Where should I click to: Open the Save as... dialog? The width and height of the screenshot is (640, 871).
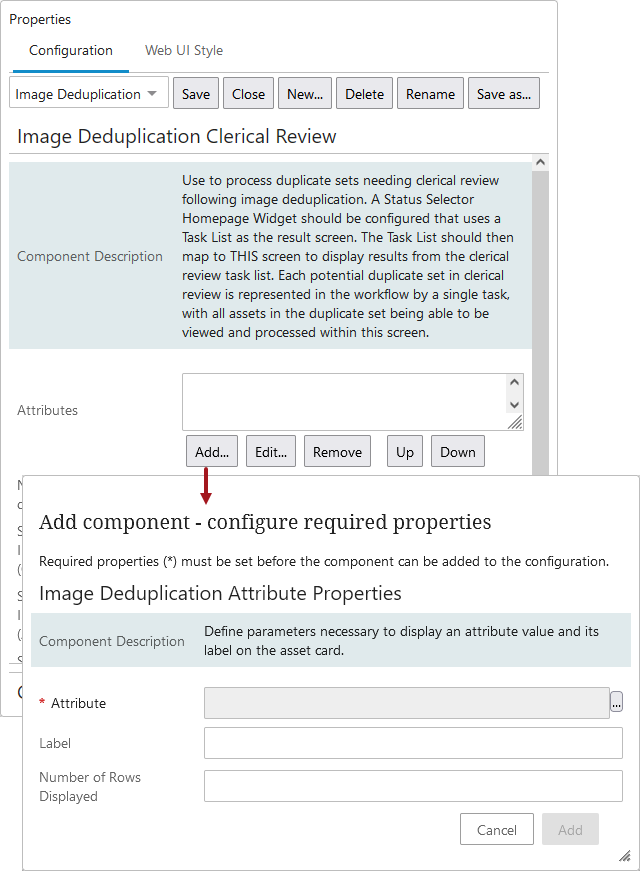pyautogui.click(x=504, y=94)
